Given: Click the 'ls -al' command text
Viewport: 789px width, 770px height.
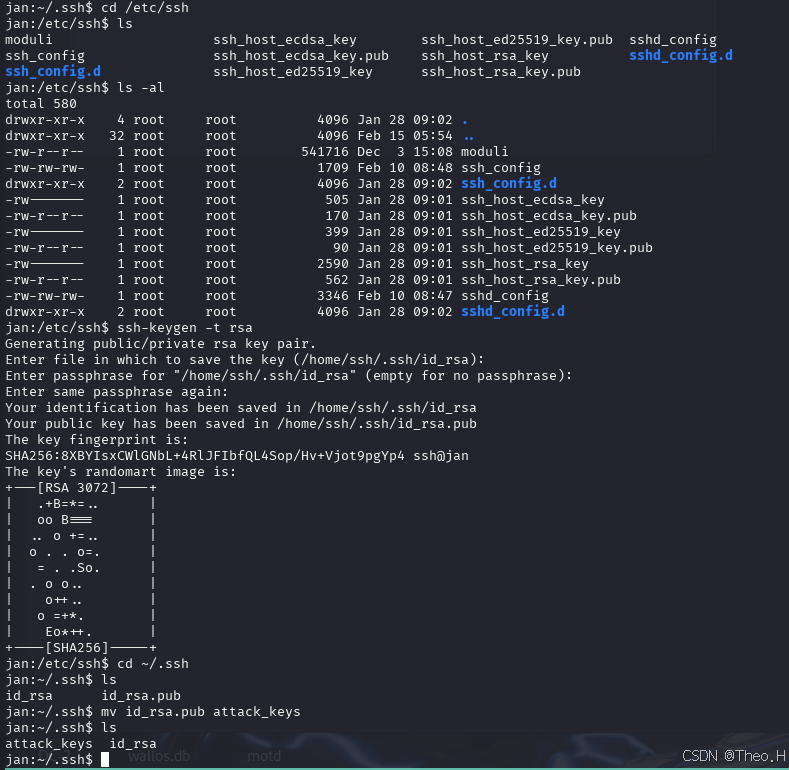Looking at the screenshot, I should point(141,88).
